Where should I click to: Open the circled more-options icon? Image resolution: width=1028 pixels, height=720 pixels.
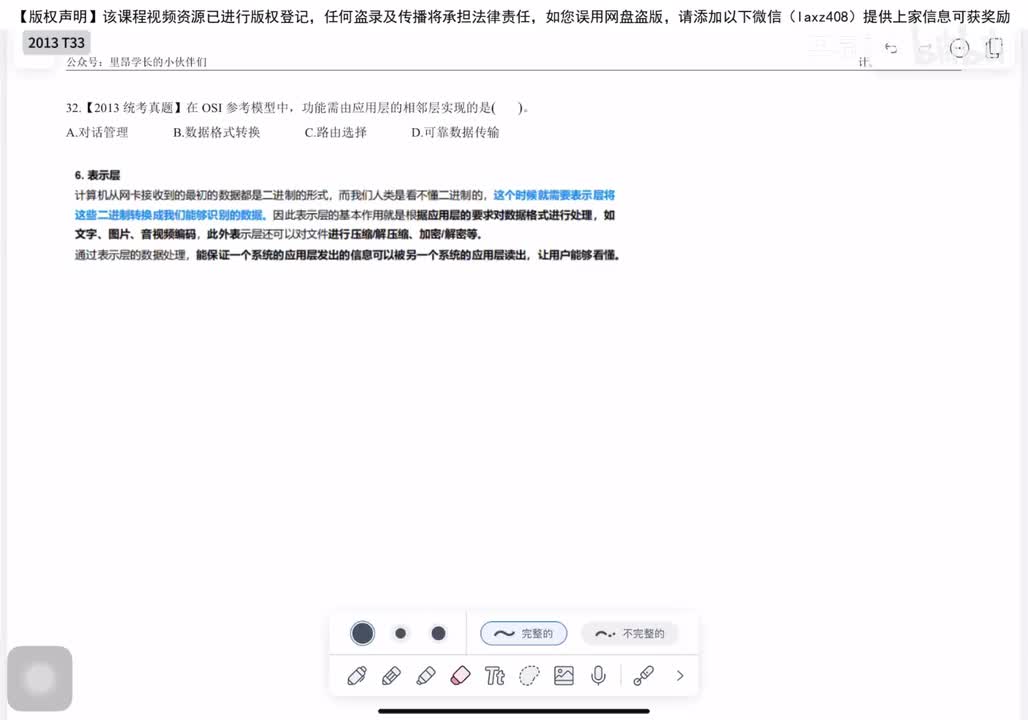tap(959, 48)
